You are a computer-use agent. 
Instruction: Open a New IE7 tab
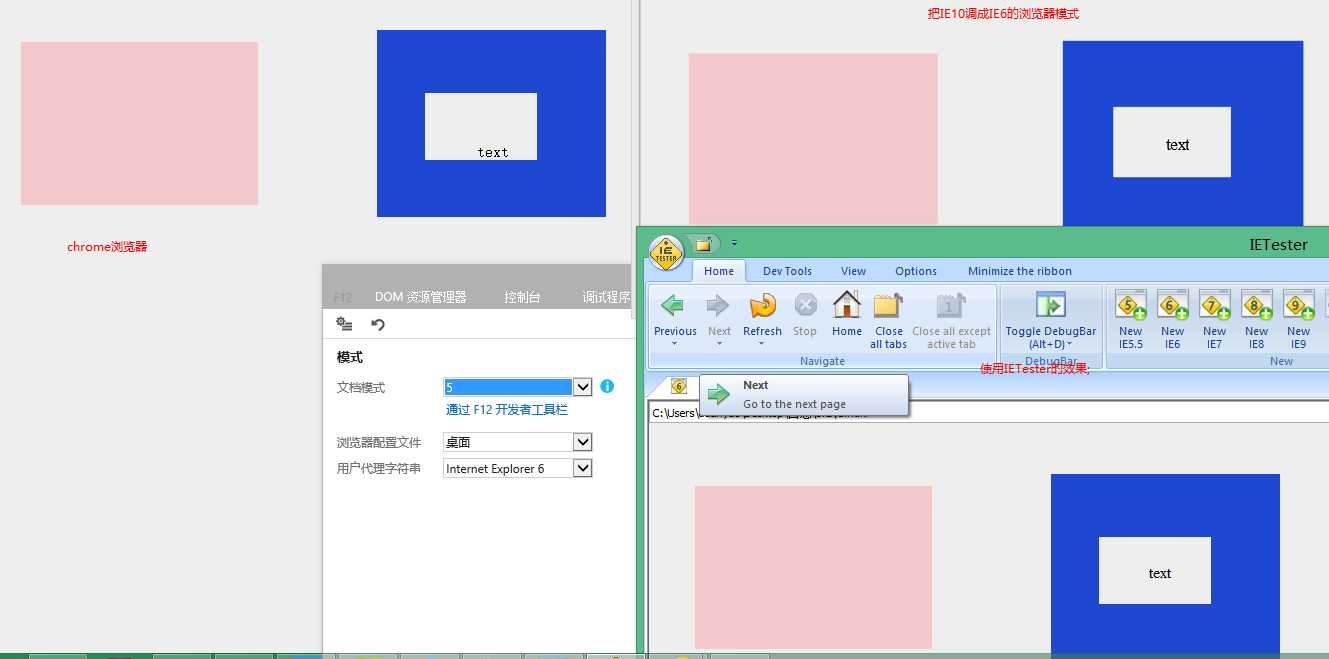coord(1215,306)
